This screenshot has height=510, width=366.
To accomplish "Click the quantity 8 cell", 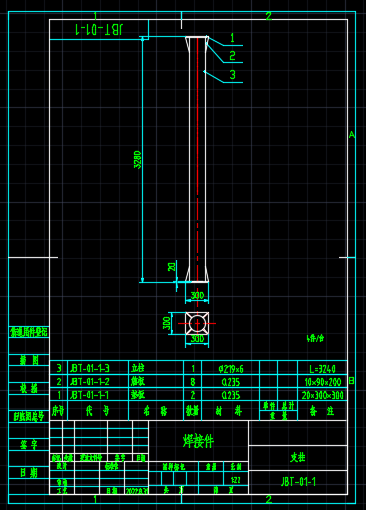I will pyautogui.click(x=193, y=382).
